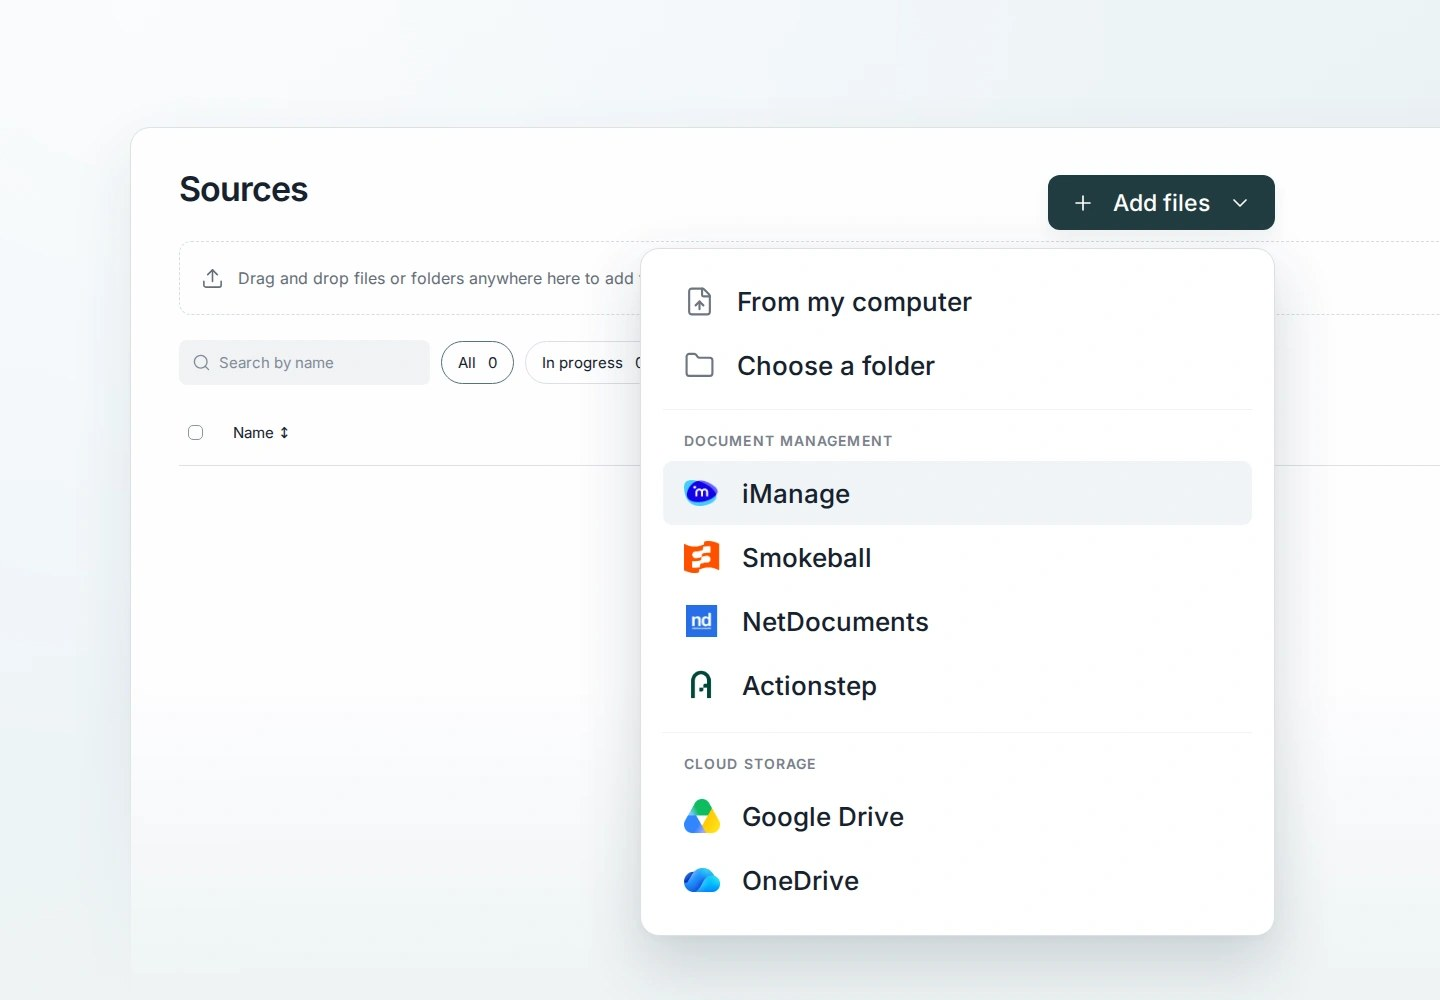
Task: Open NetDocuments menu entry
Action: tap(957, 621)
